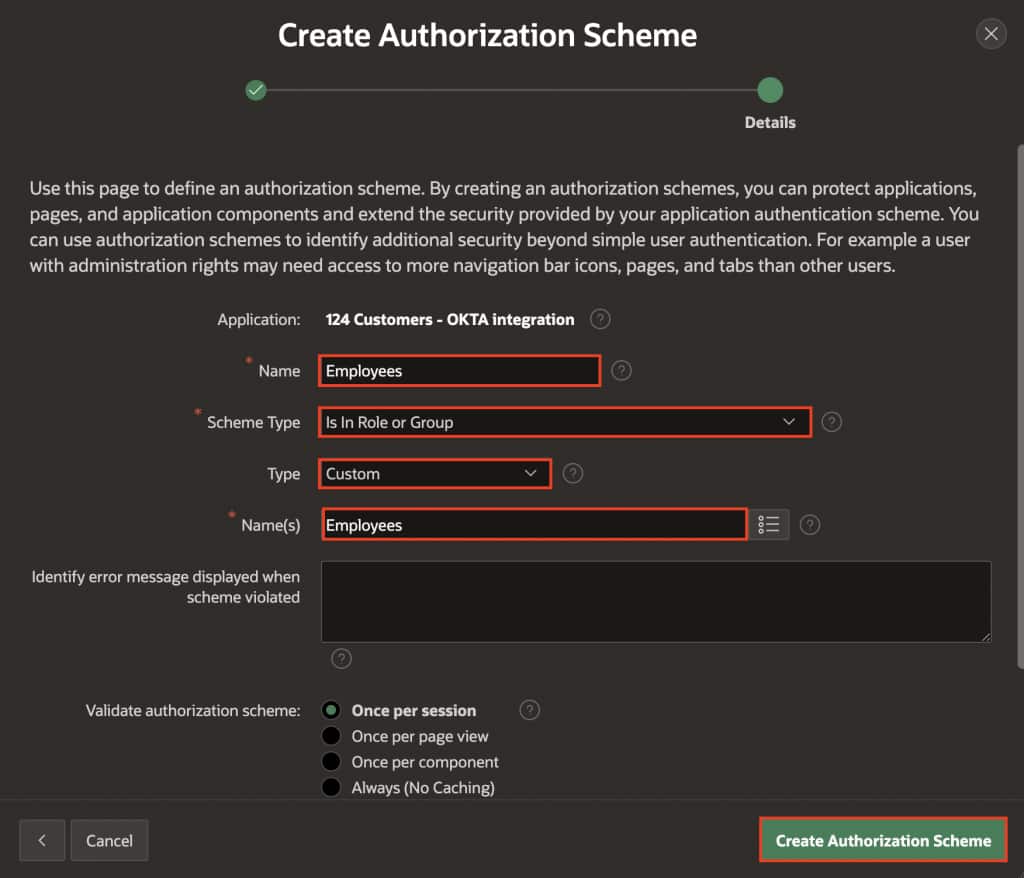
Task: Open help for the Name(s) field
Action: point(810,524)
